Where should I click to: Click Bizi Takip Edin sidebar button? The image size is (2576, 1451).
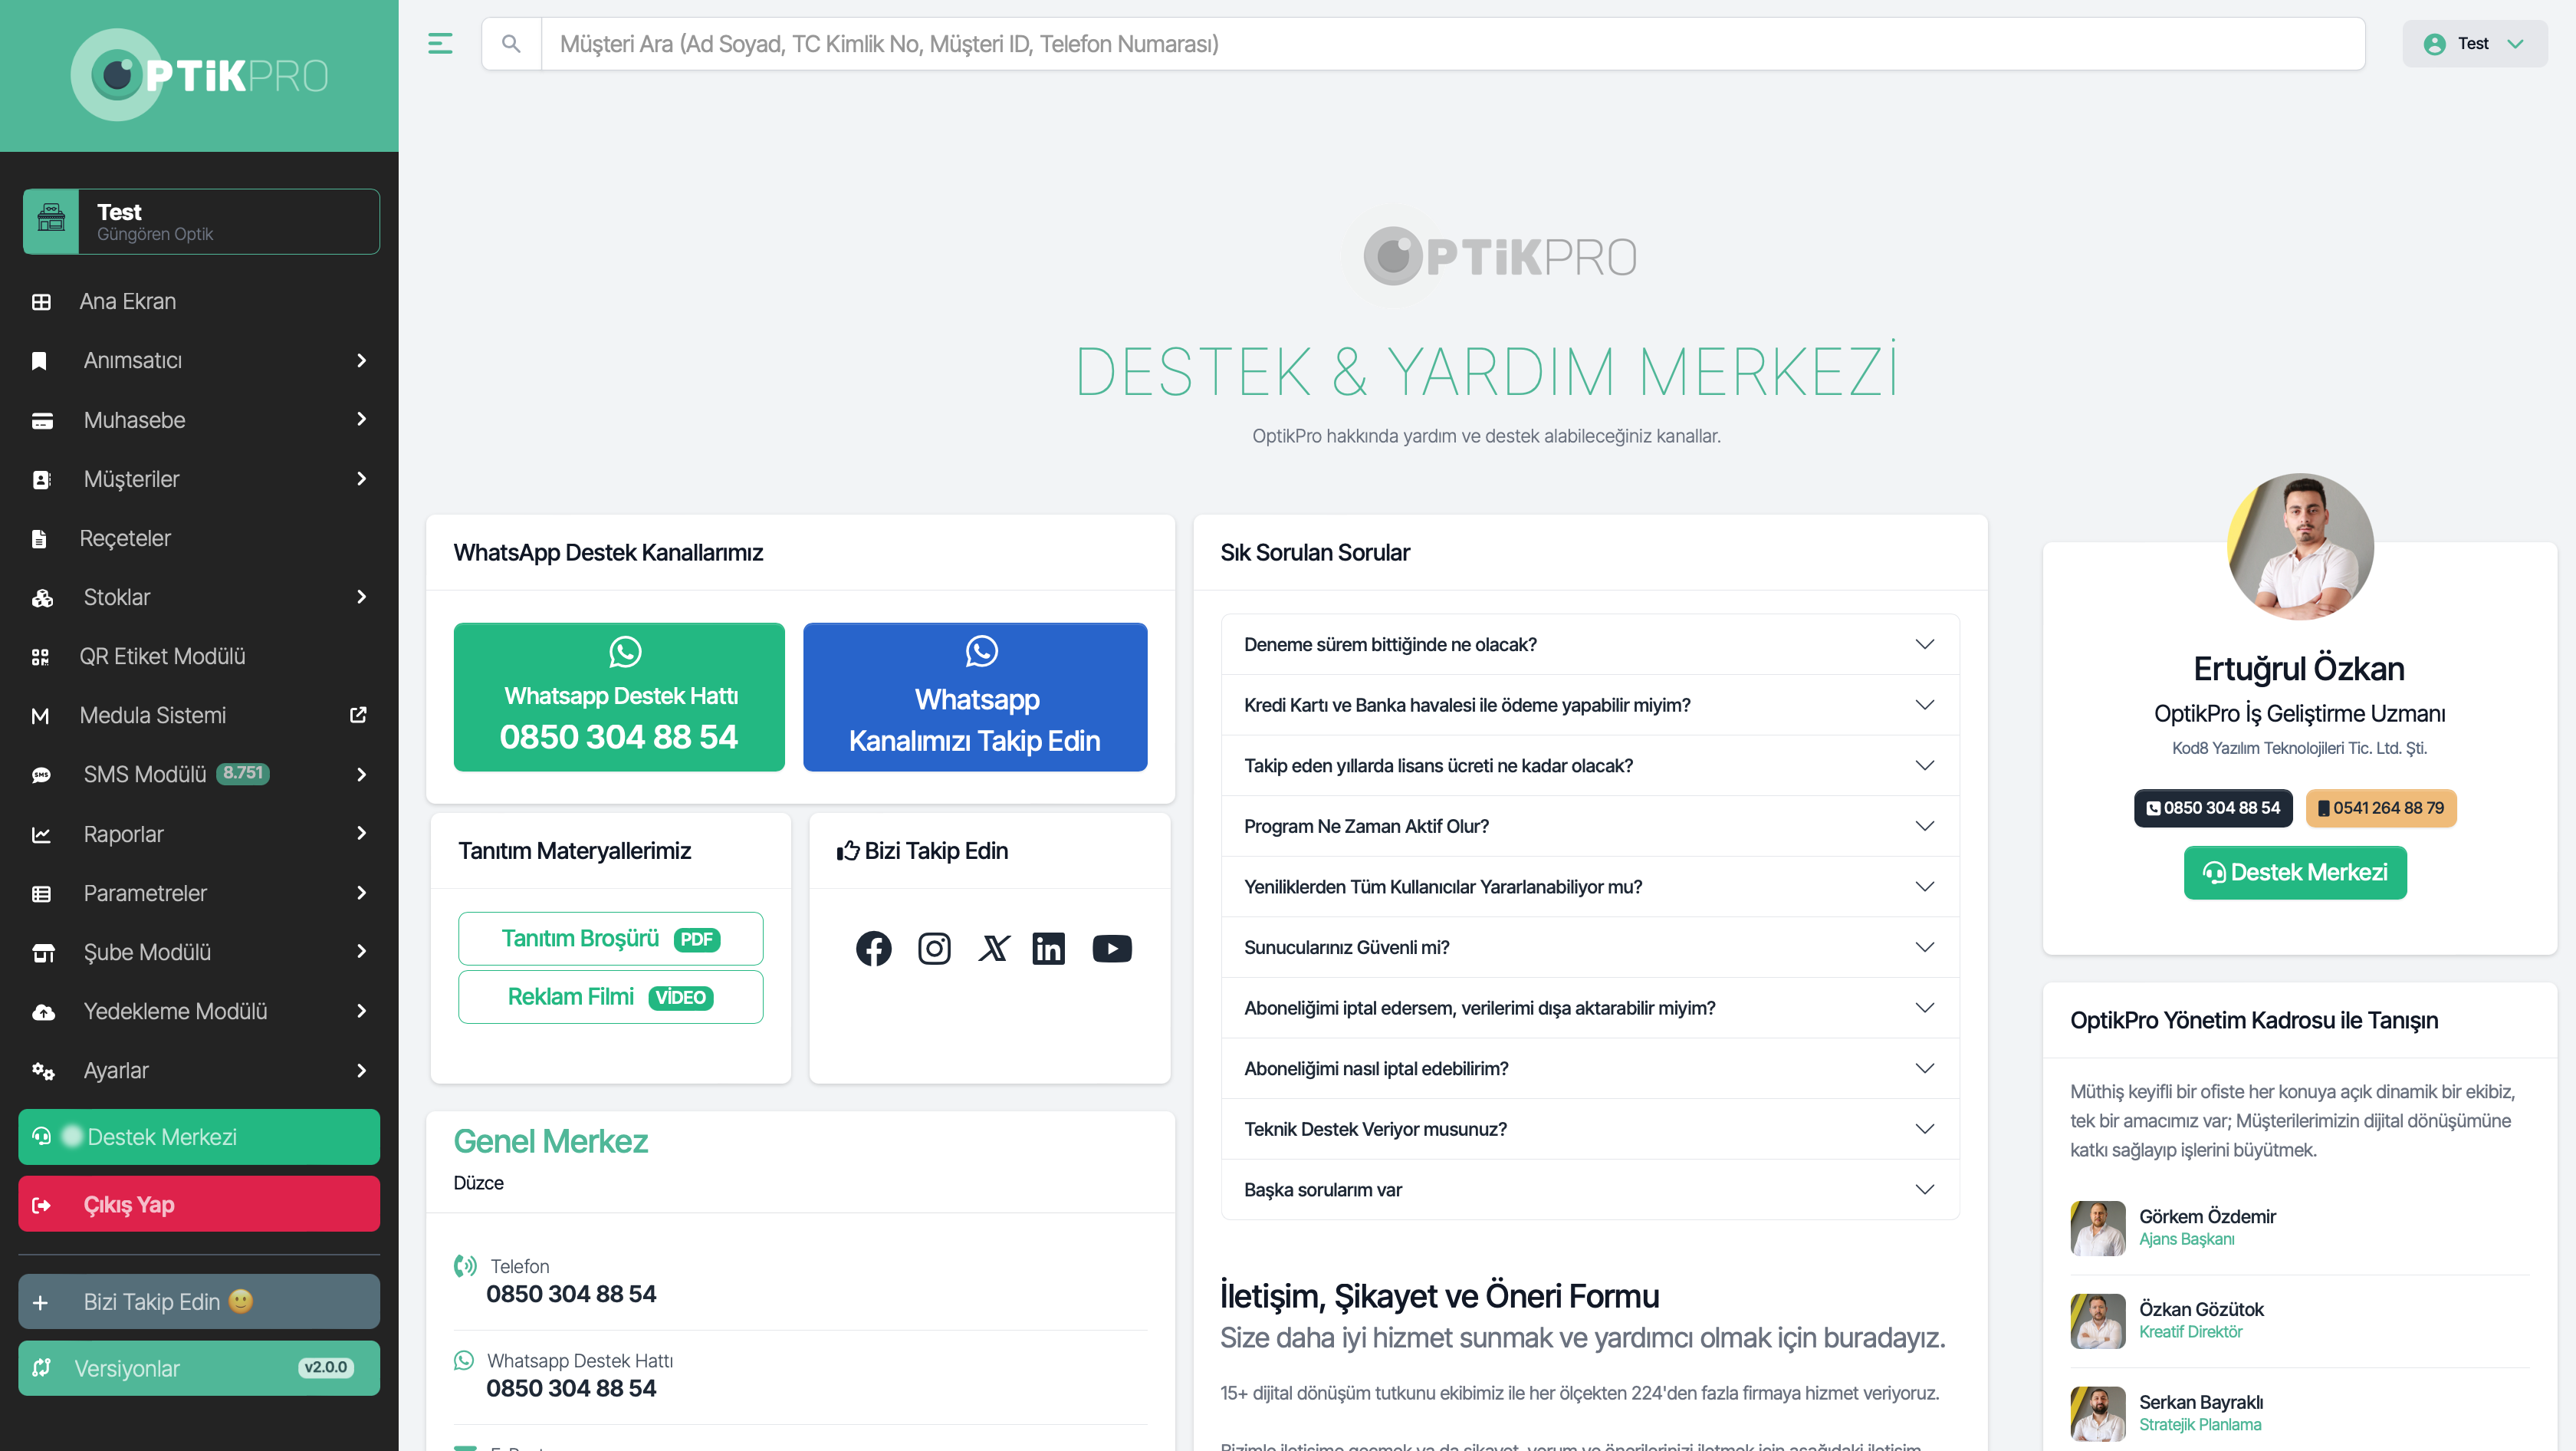click(199, 1302)
